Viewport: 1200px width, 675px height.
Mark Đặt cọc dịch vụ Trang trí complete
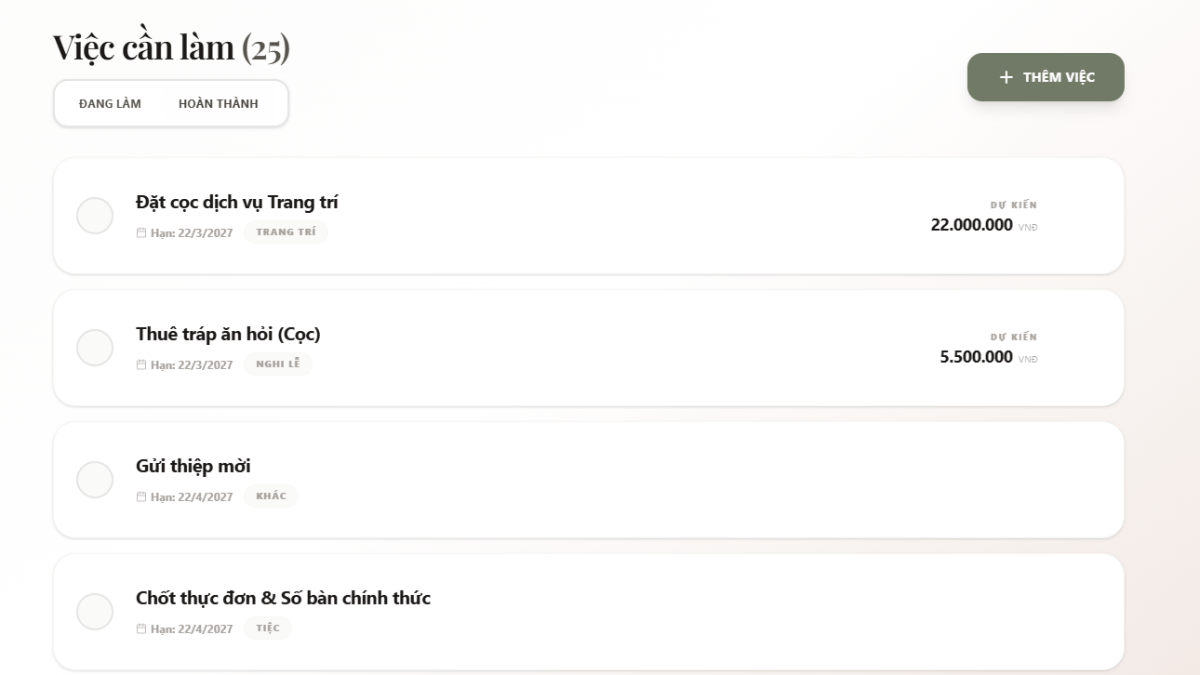click(95, 216)
